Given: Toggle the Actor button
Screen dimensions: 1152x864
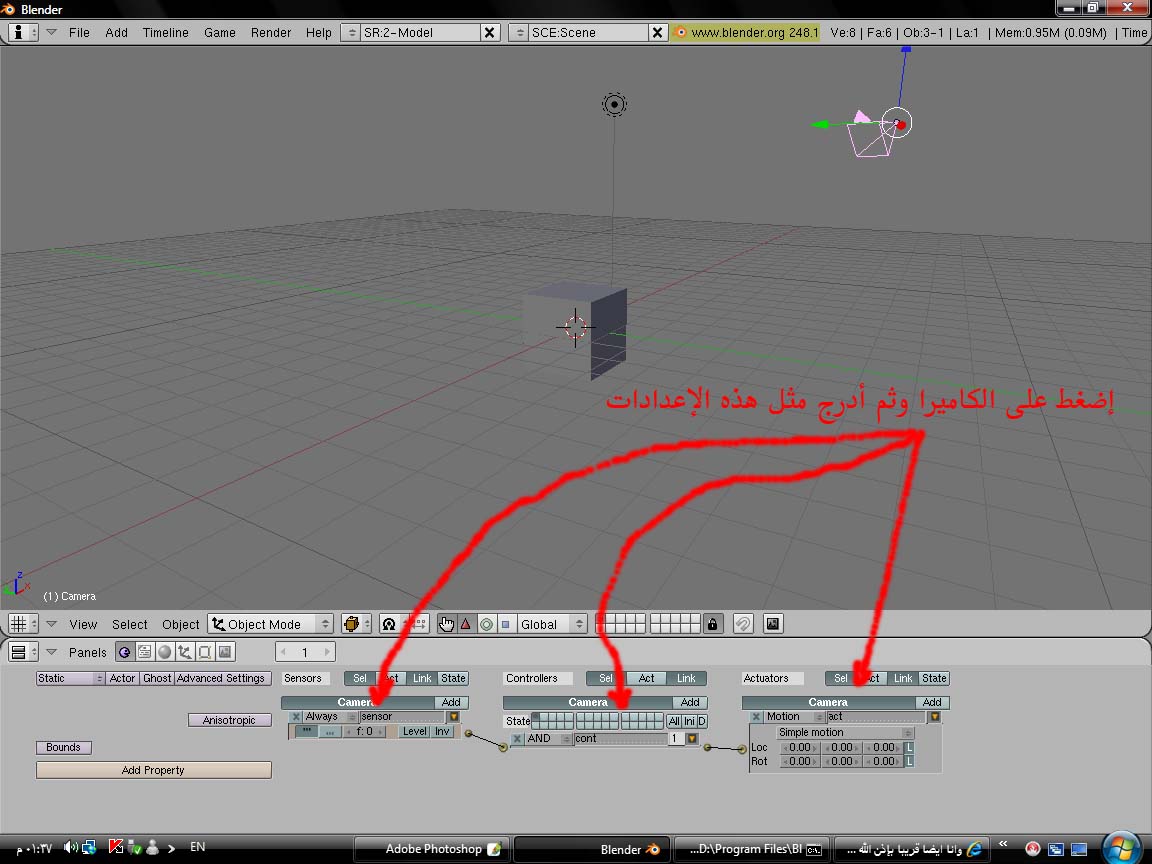Looking at the screenshot, I should pyautogui.click(x=123, y=678).
